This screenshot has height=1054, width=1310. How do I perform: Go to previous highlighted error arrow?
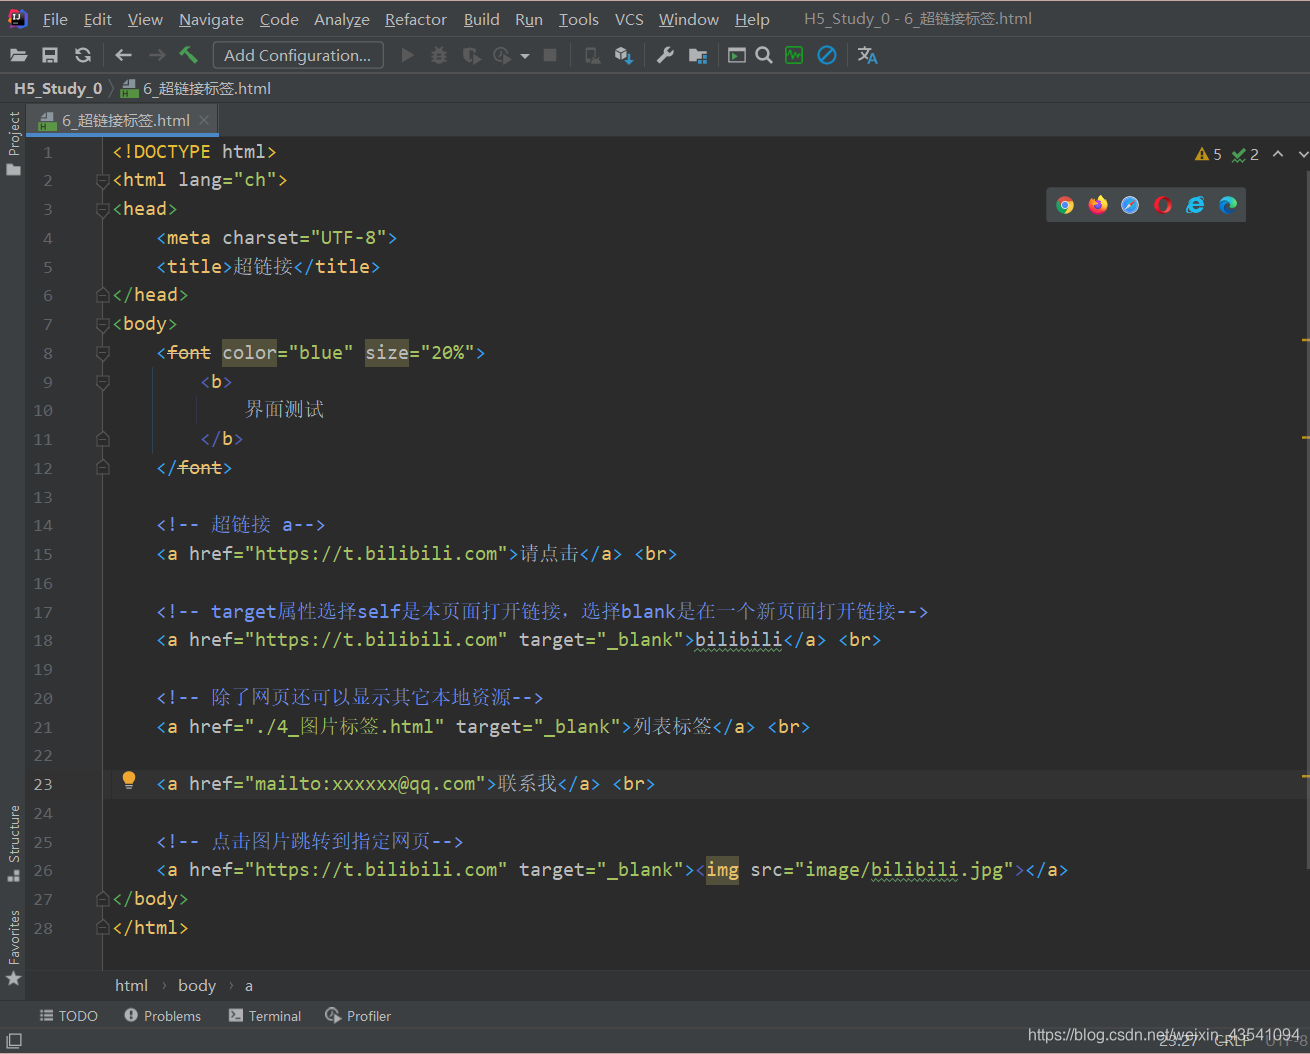[x=1278, y=154]
